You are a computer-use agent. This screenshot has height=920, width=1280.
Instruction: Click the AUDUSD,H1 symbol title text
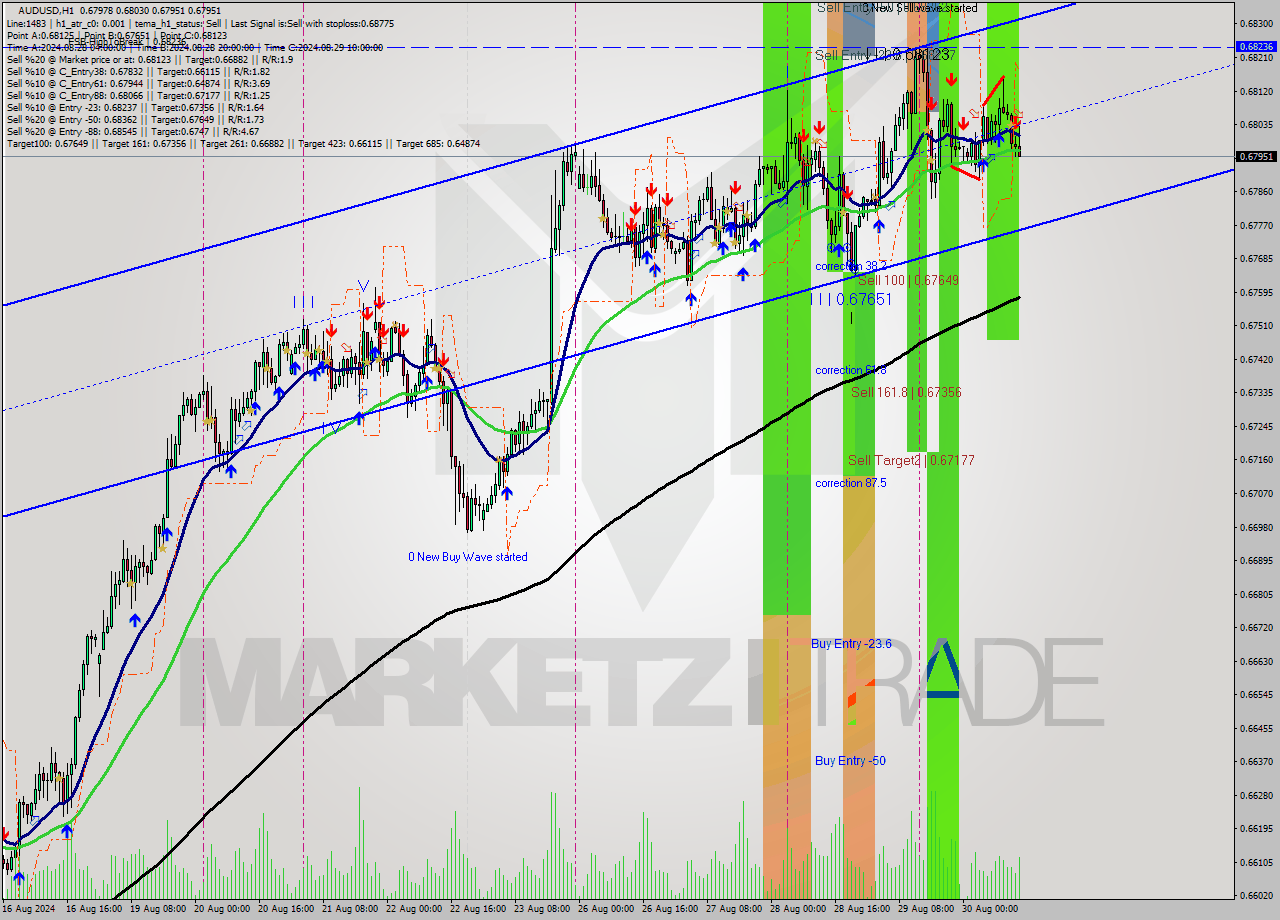click(x=46, y=11)
